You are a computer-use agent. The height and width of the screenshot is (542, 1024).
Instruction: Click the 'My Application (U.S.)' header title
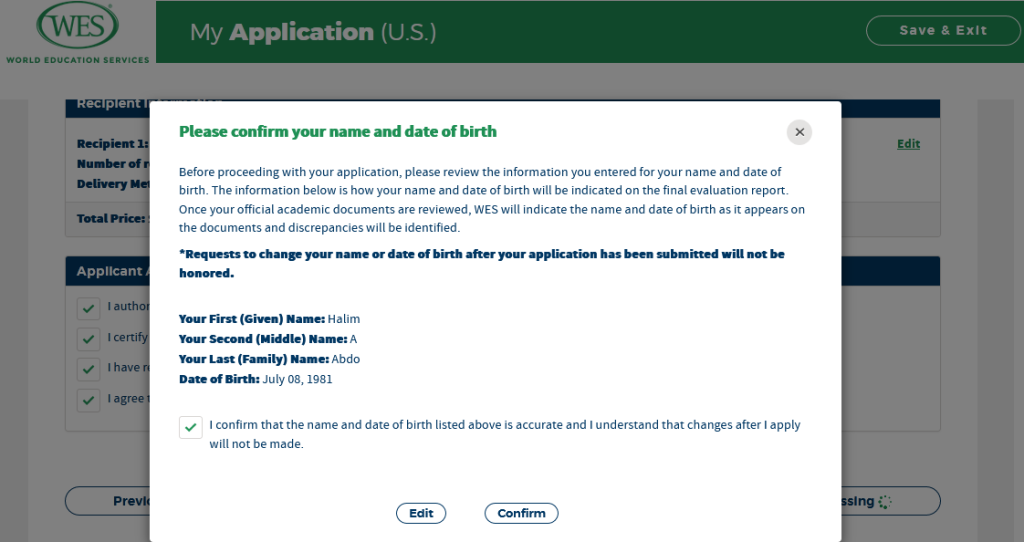click(313, 32)
